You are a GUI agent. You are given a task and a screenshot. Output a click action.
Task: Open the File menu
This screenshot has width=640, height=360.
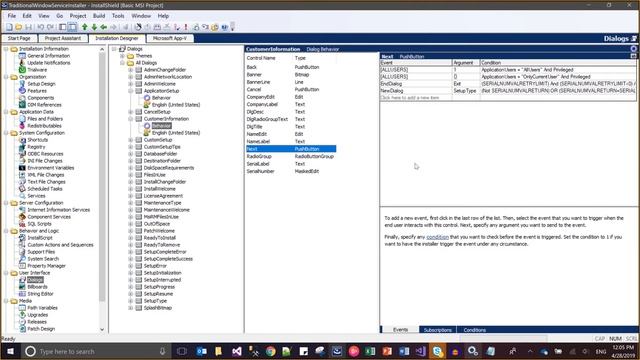click(12, 16)
